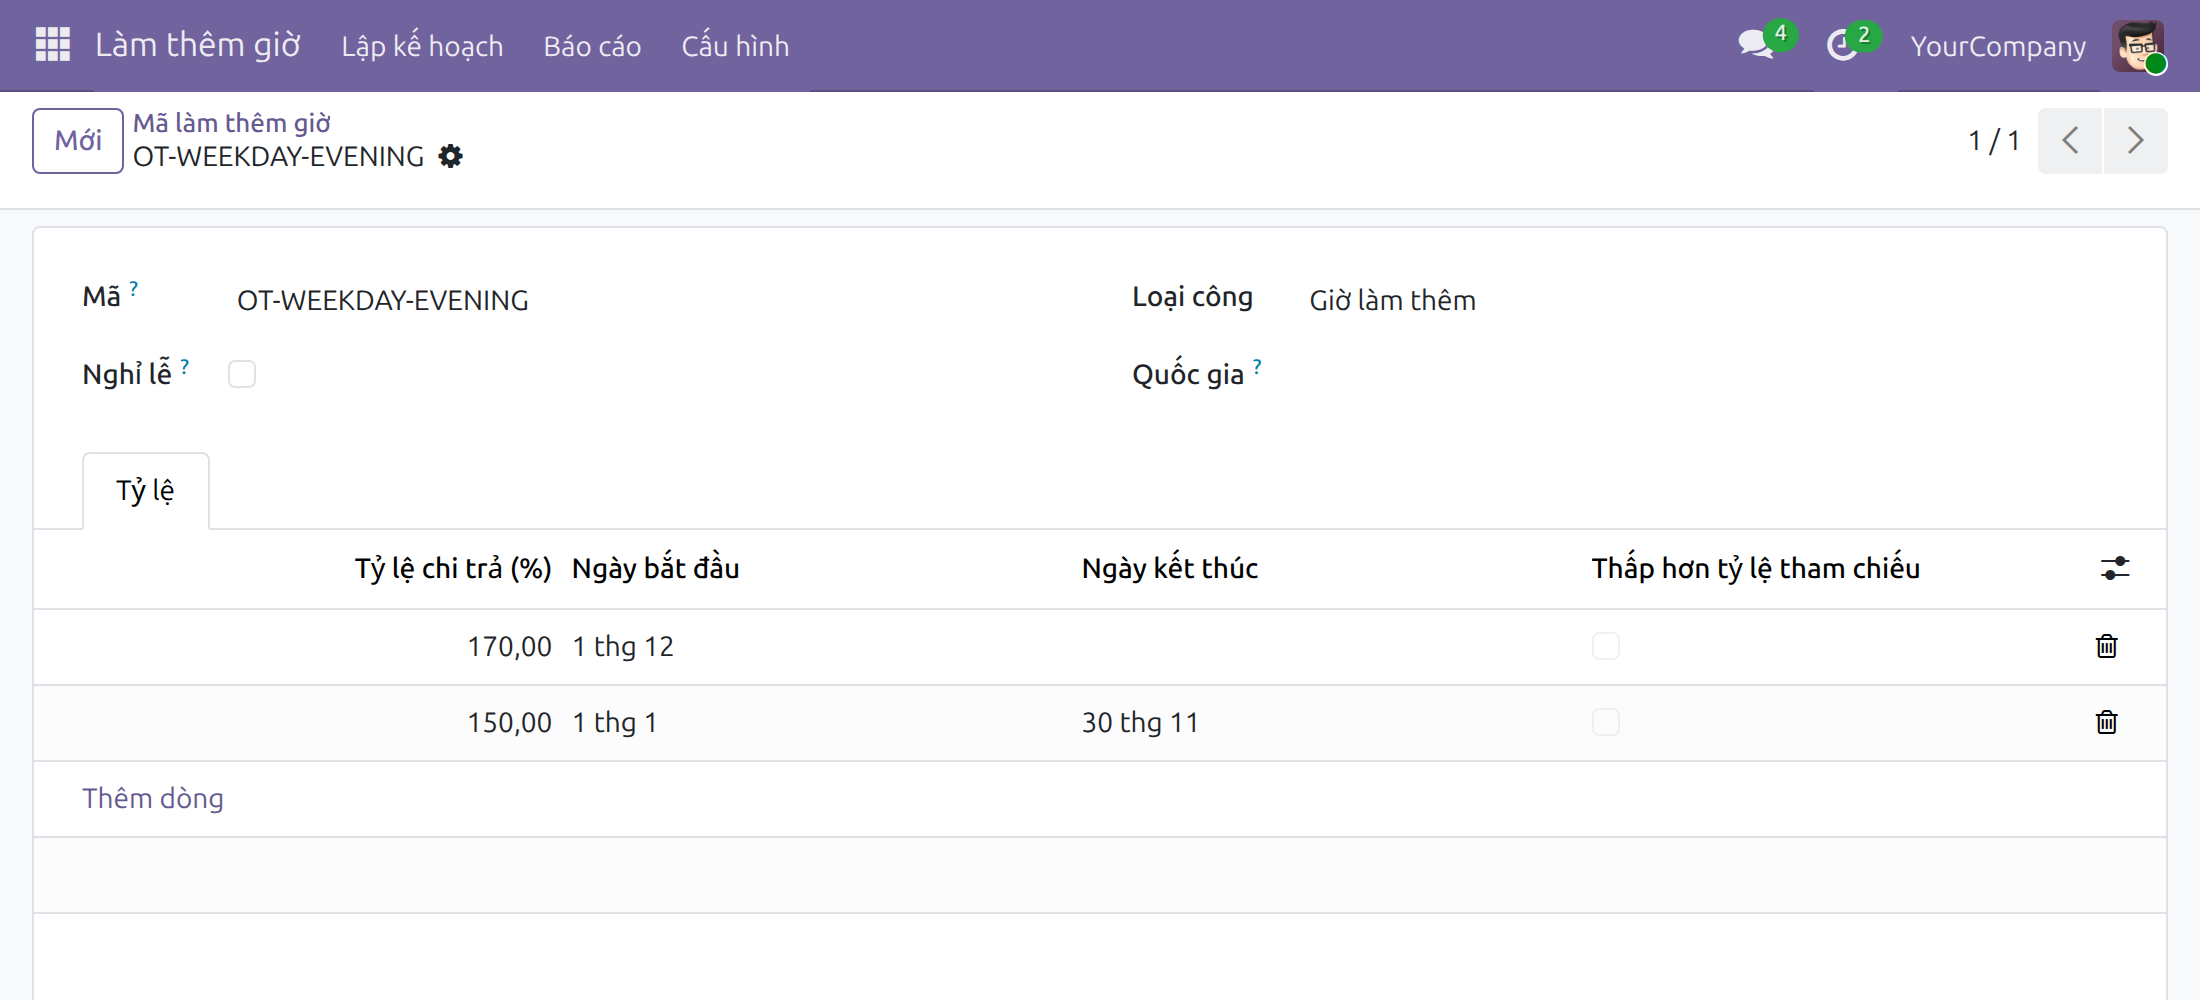The image size is (2200, 1000).
Task: Open the column settings sliders icon
Action: click(2115, 568)
